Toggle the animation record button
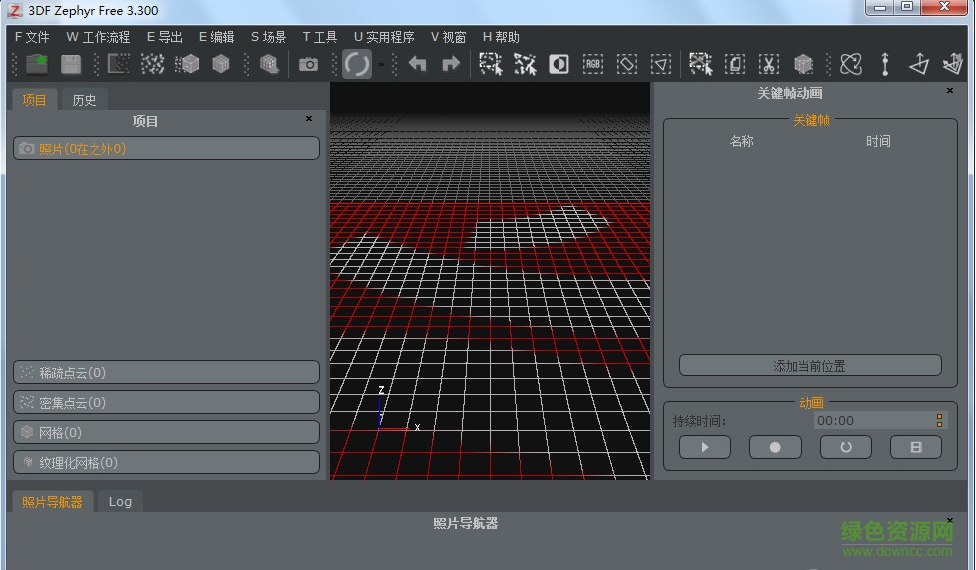This screenshot has width=976, height=570. pos(775,447)
